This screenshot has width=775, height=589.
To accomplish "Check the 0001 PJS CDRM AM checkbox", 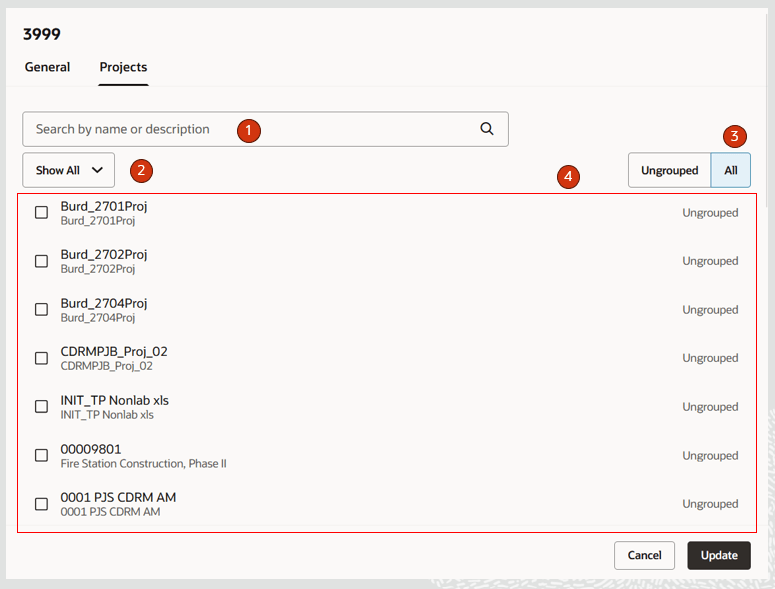I will pyautogui.click(x=42, y=504).
